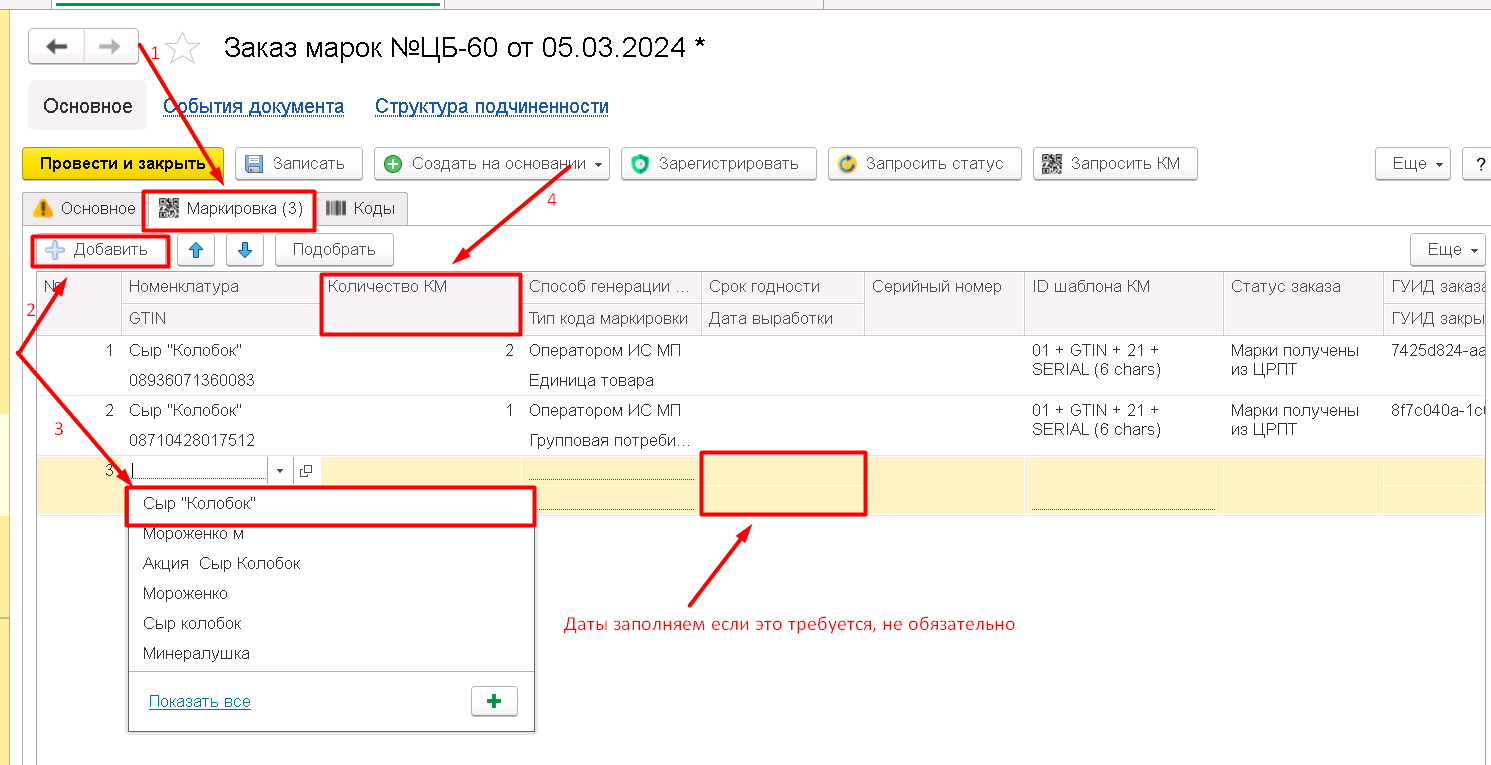This screenshot has width=1491, height=765.
Task: Click Групповая потреби… cell in row 2
Action: click(611, 440)
